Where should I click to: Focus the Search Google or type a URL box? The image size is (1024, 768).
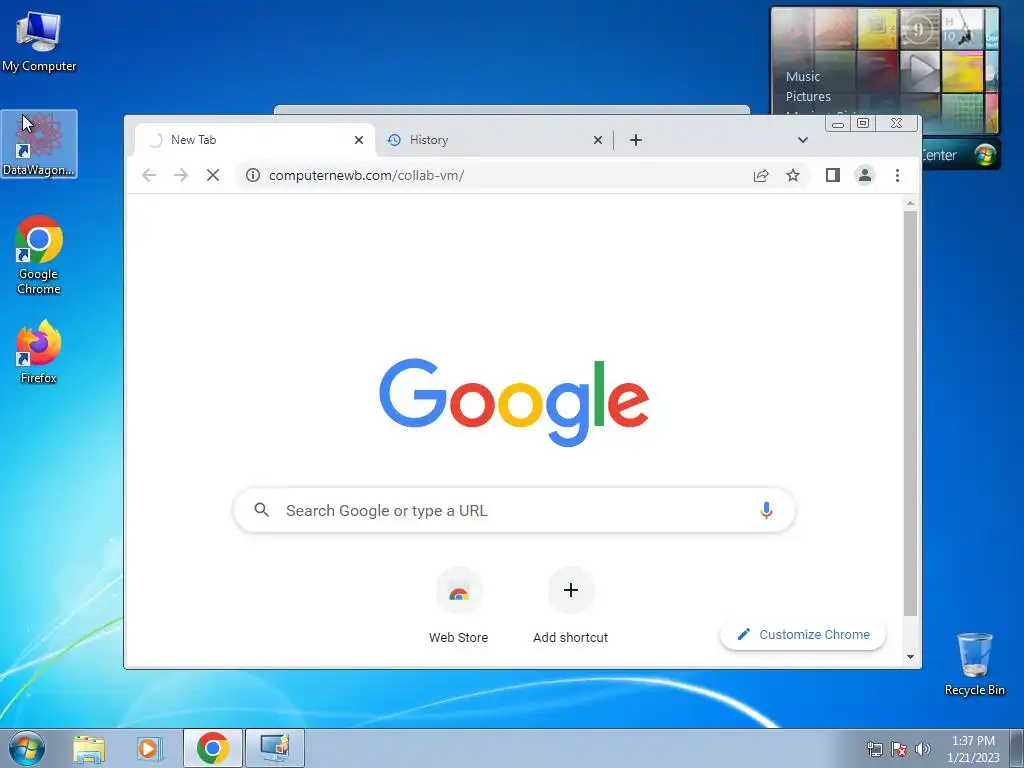point(515,511)
